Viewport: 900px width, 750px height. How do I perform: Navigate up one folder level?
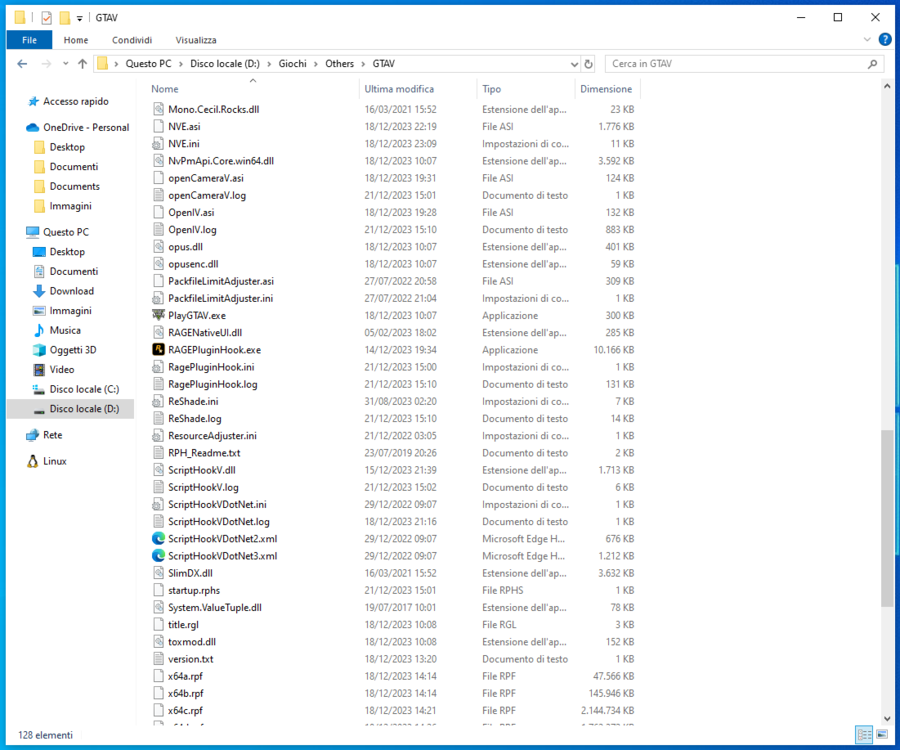81,63
